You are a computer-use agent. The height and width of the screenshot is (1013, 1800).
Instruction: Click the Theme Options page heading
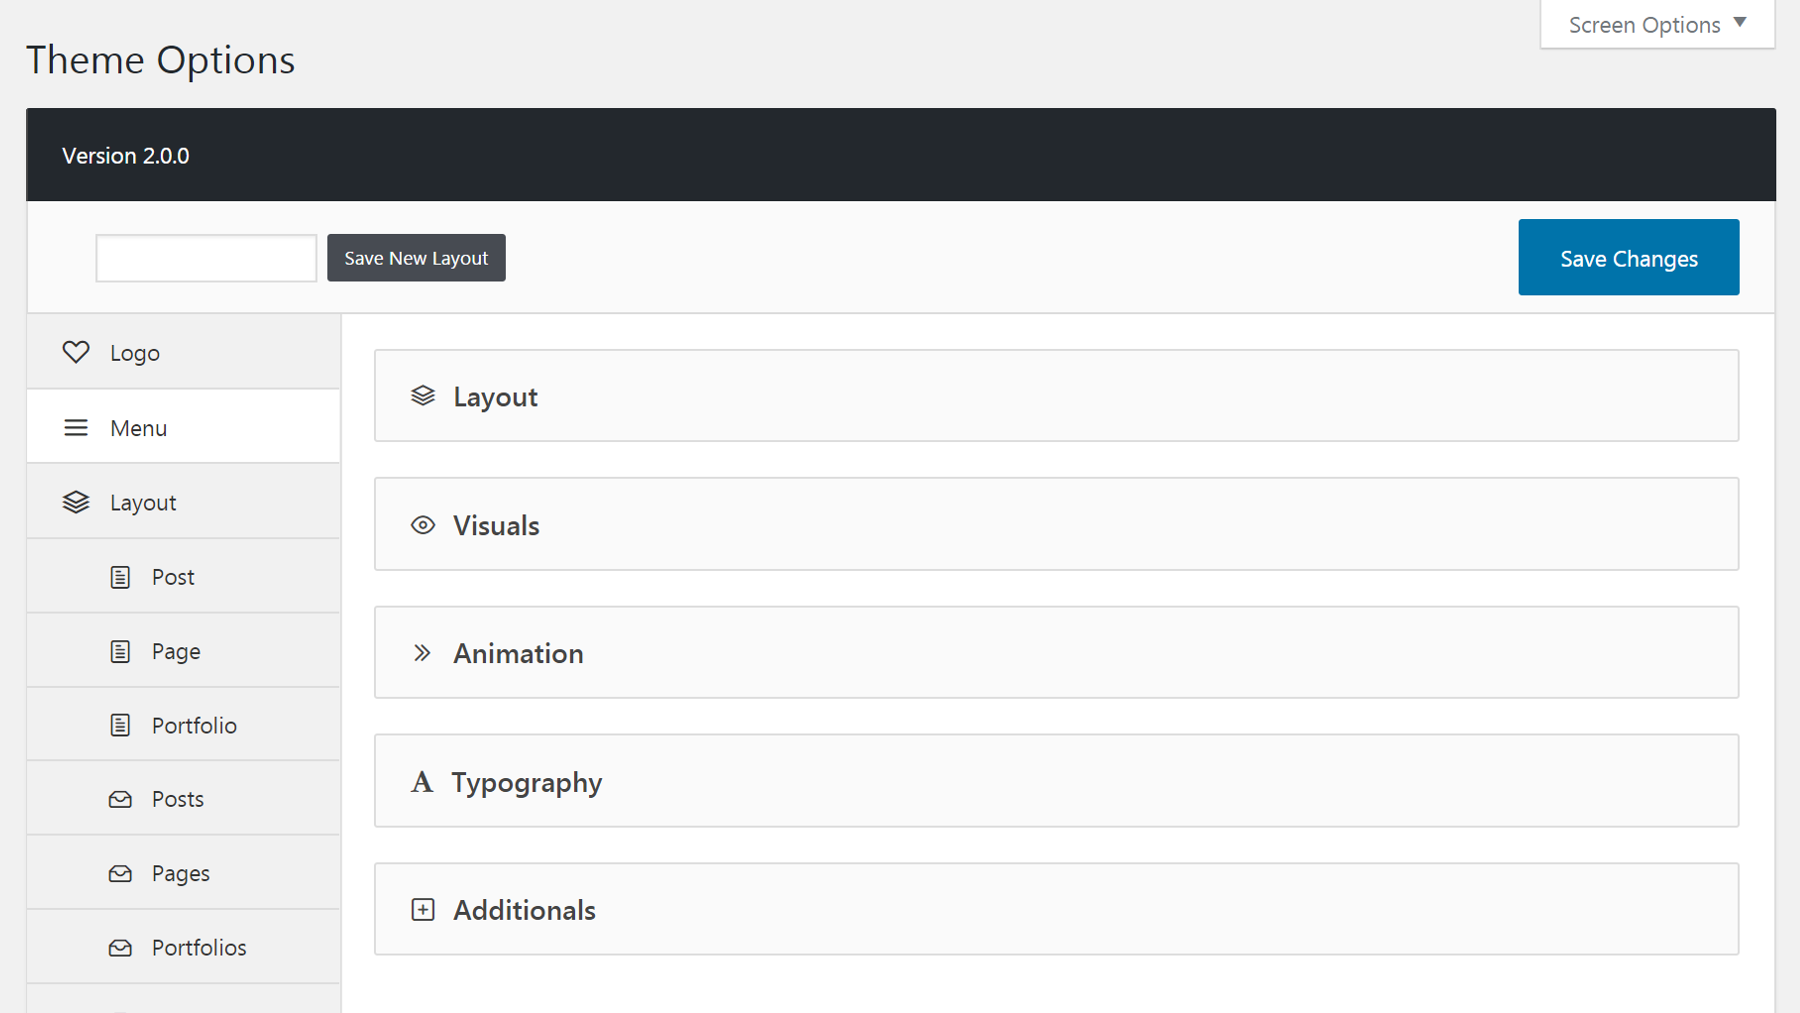pyautogui.click(x=160, y=60)
